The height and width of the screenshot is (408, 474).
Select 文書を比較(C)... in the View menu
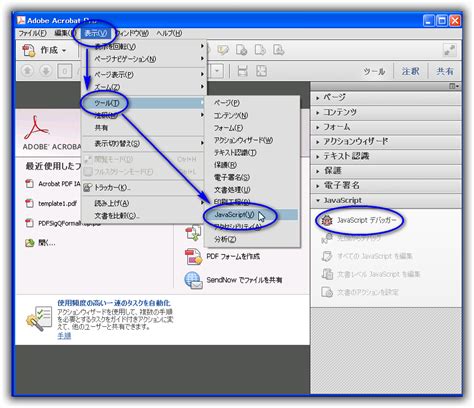pos(144,216)
